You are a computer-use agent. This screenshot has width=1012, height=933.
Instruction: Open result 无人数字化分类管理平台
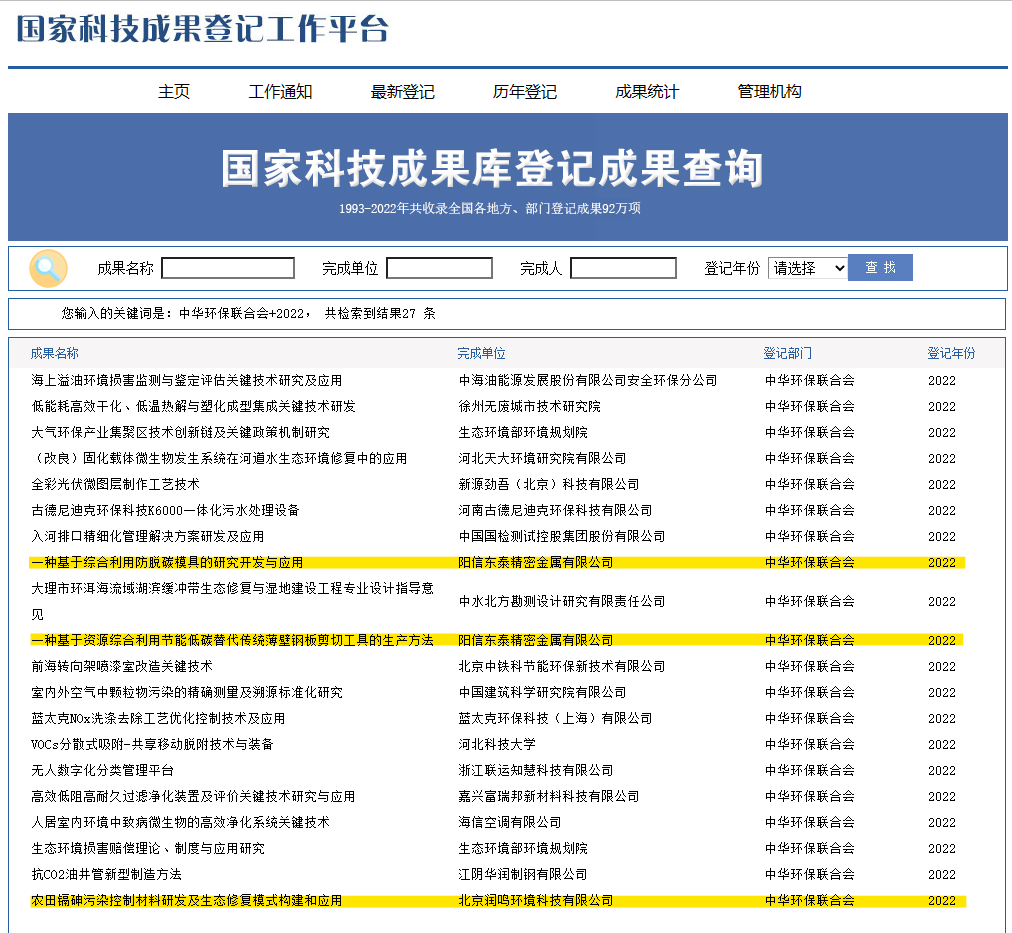pyautogui.click(x=103, y=770)
